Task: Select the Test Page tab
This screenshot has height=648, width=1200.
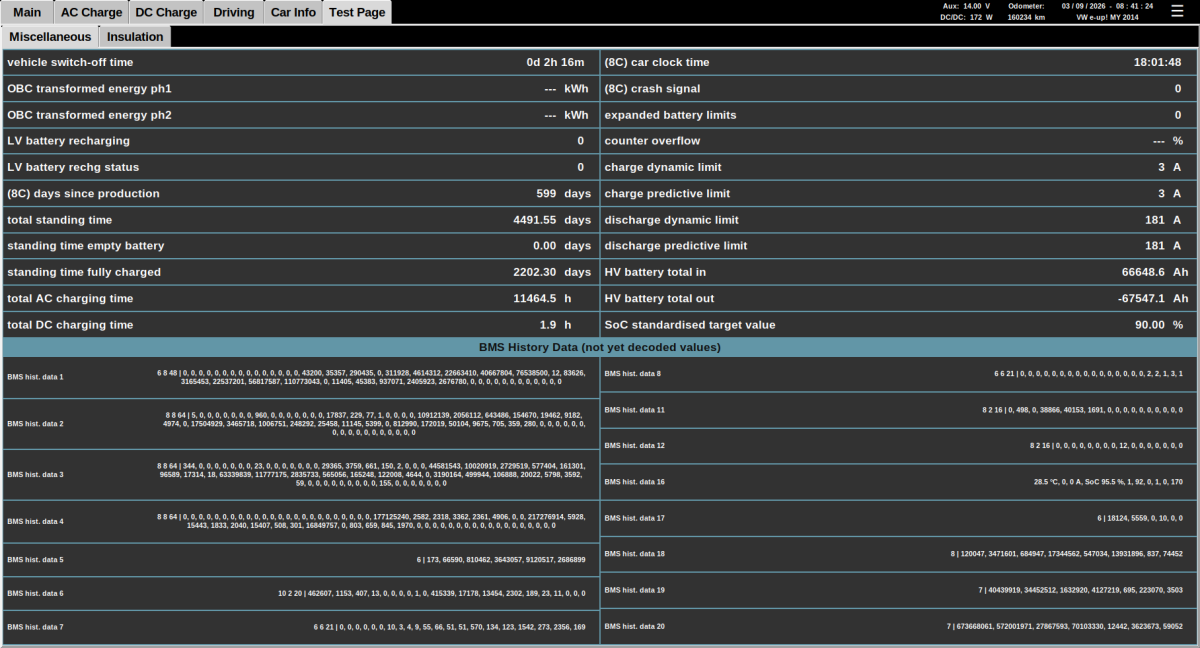Action: tap(357, 12)
